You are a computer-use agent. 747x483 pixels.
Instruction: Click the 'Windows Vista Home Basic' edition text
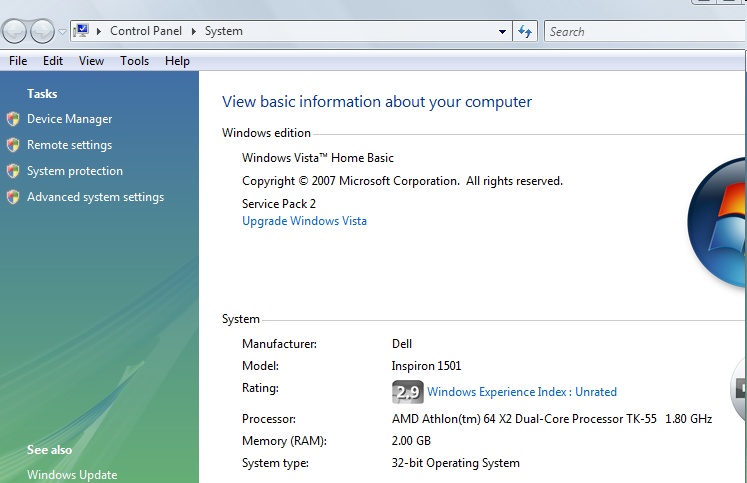[x=318, y=158]
